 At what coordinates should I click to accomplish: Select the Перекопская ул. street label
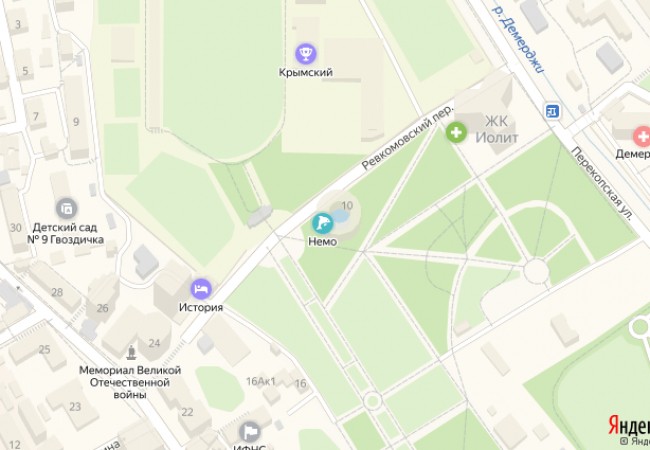tap(602, 184)
